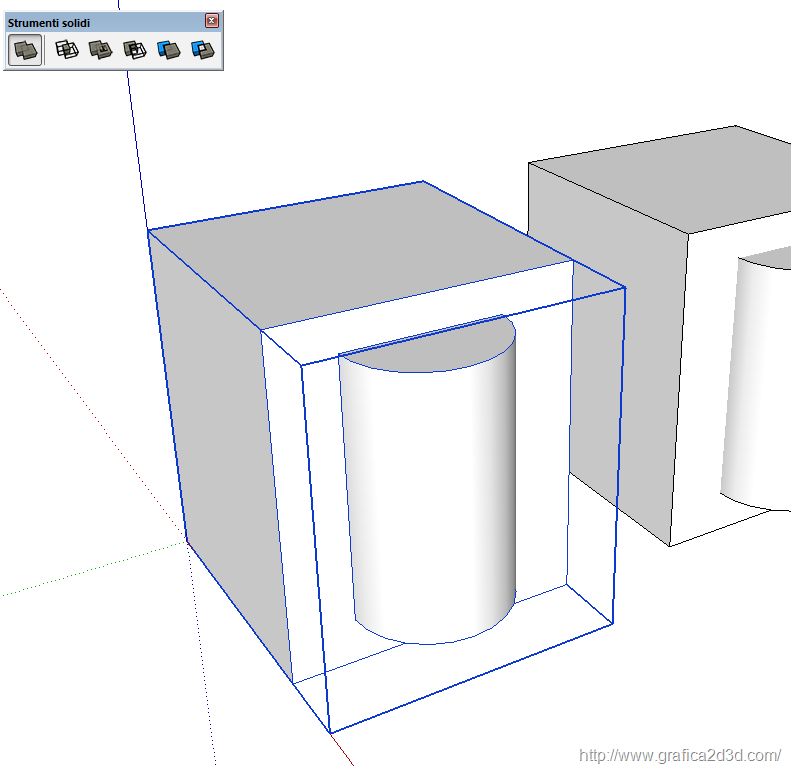Image resolution: width=791 pixels, height=766 pixels.
Task: Select the Outer Shell solid tool
Action: [x=25, y=50]
